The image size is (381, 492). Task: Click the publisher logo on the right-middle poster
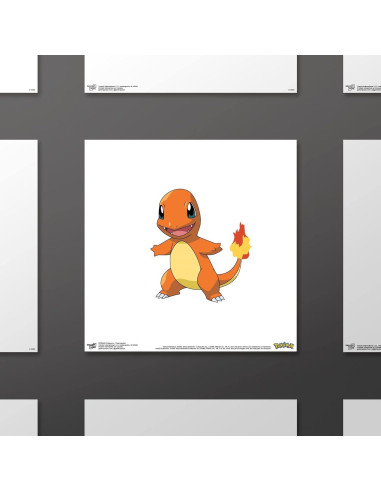coord(350,346)
